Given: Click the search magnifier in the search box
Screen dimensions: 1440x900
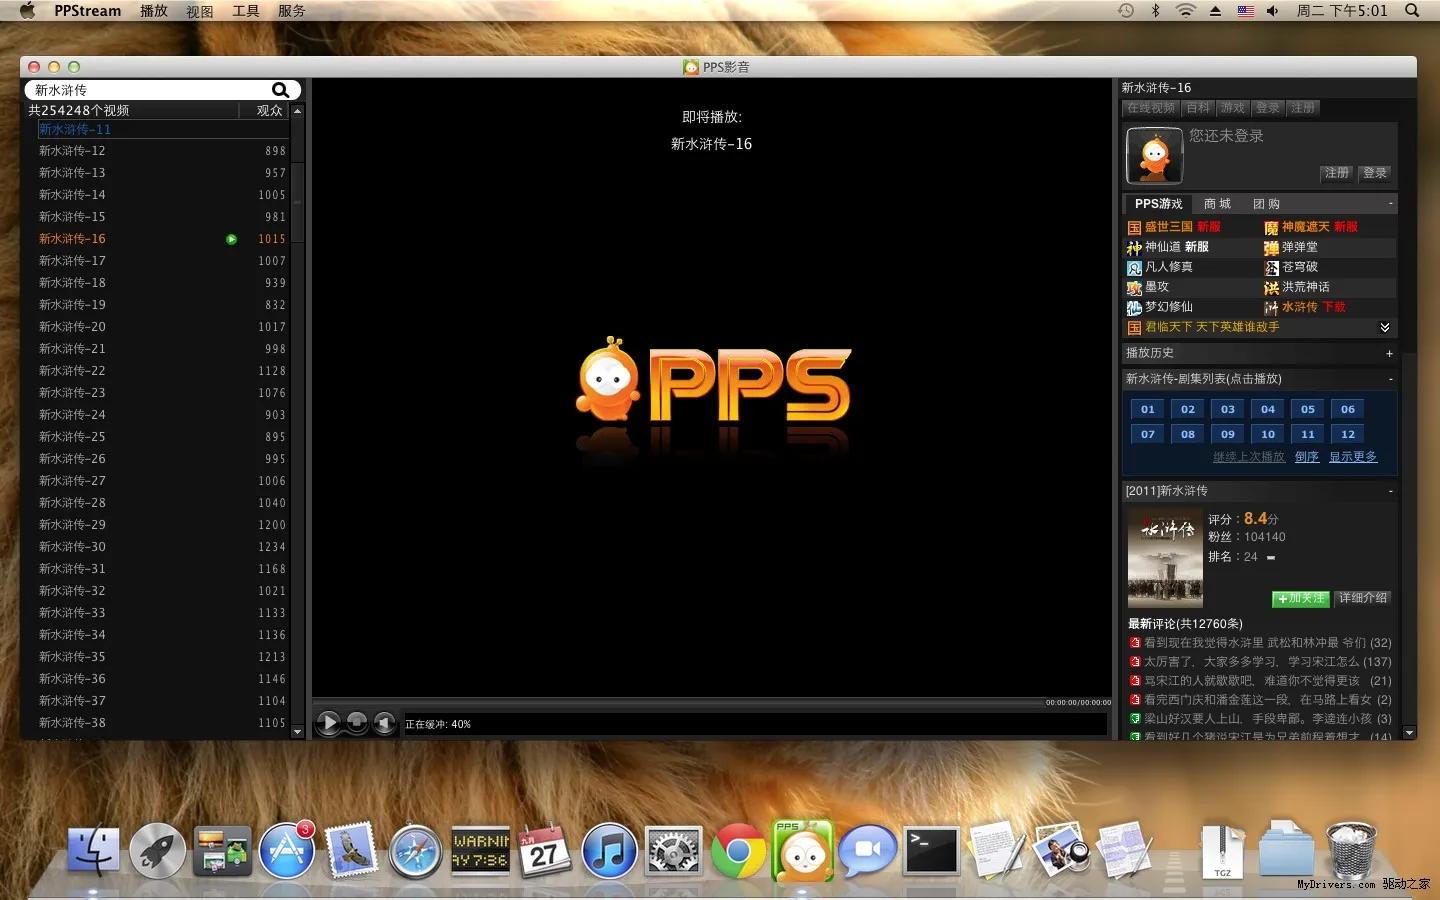Looking at the screenshot, I should point(280,90).
